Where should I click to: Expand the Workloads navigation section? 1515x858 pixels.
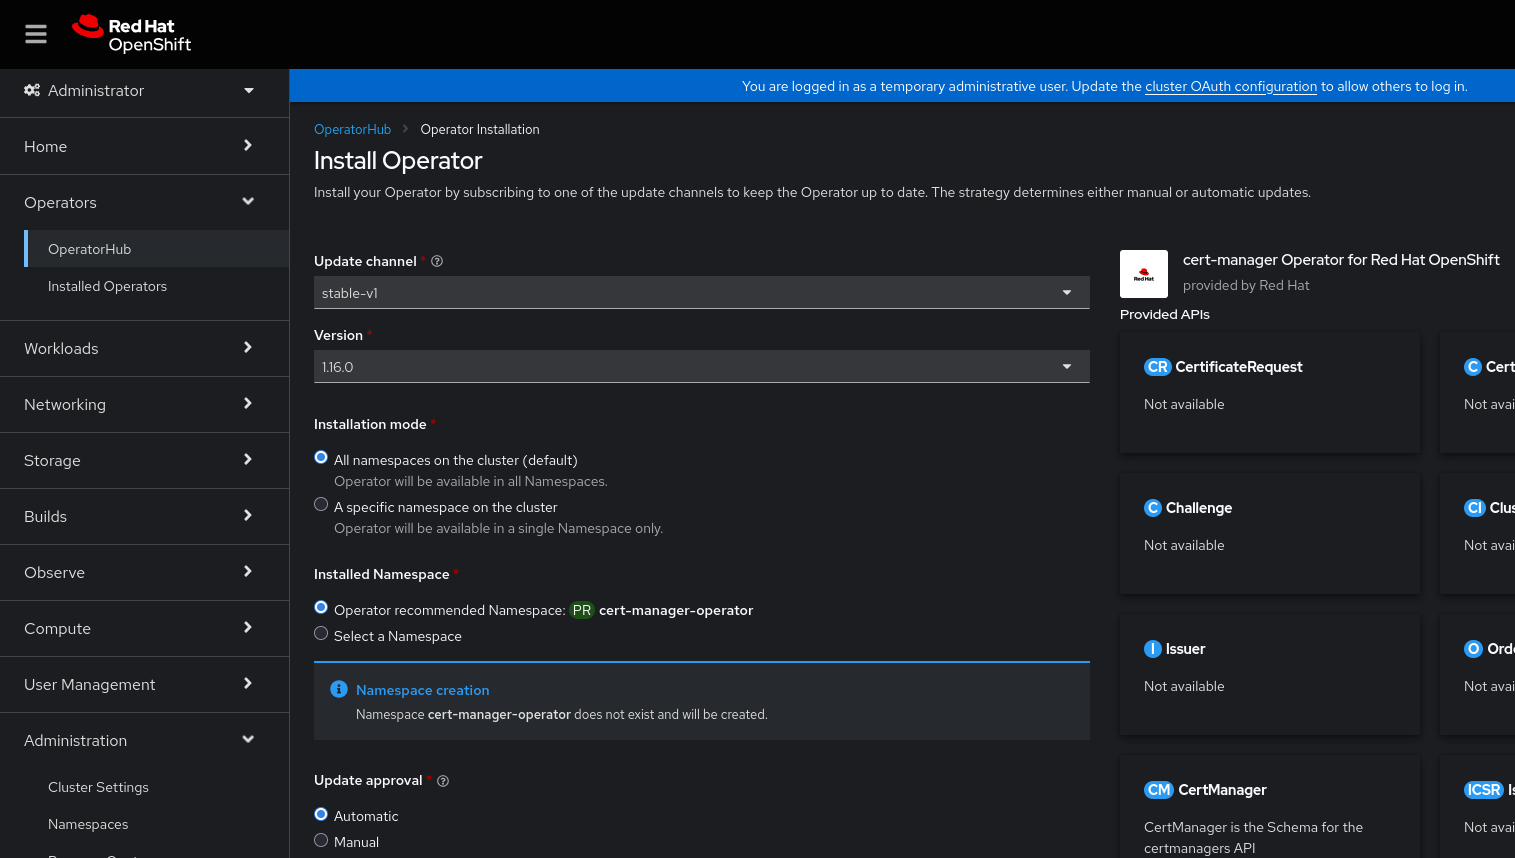click(x=140, y=348)
